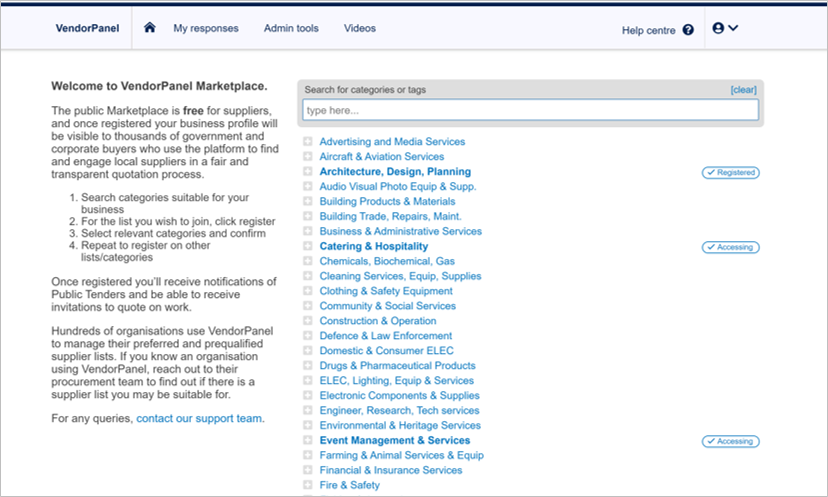This screenshot has height=497, width=828.
Task: Expand Chemicals, Biochemical, Gas
Action: click(x=308, y=261)
